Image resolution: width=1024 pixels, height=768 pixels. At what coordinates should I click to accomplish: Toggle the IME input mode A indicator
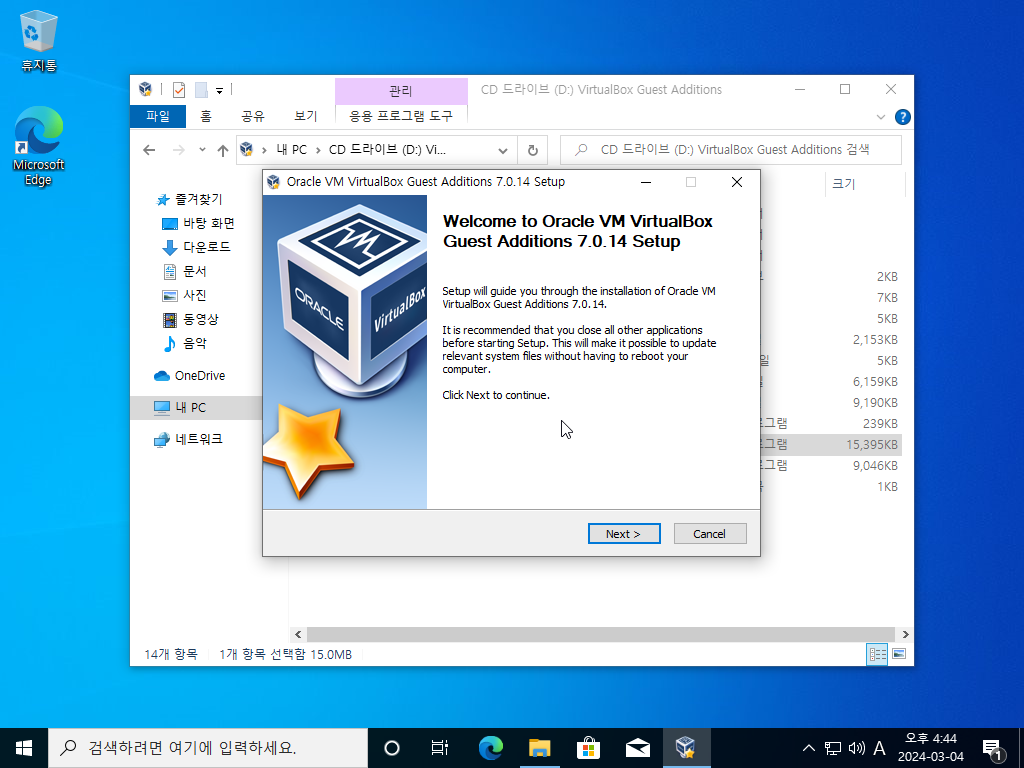point(879,748)
